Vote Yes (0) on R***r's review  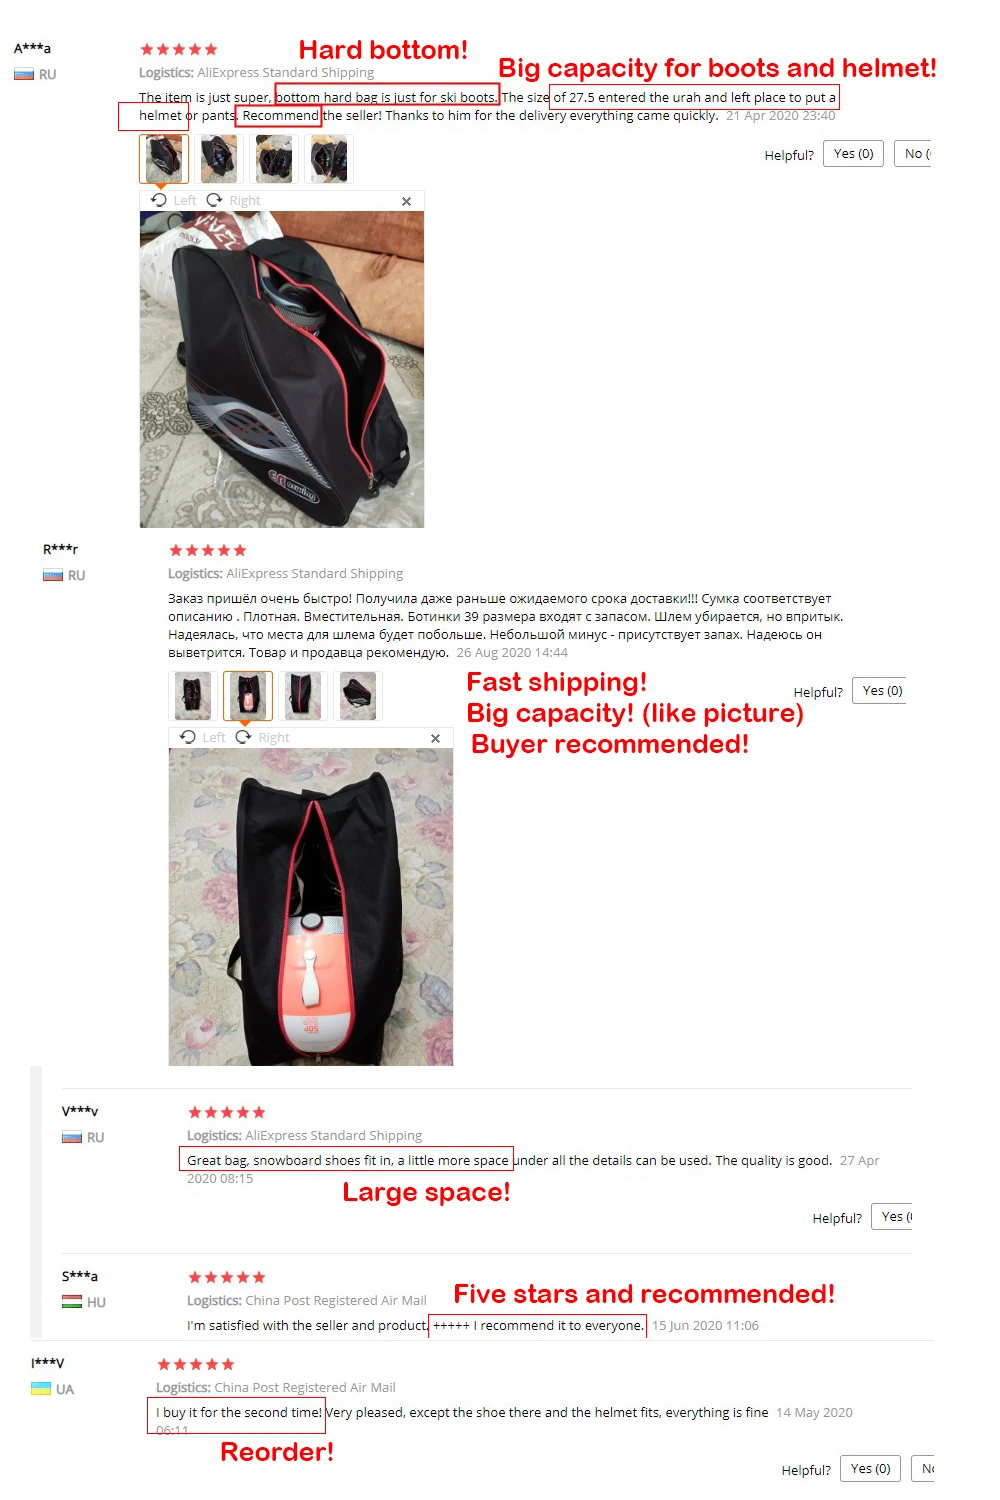pos(880,691)
